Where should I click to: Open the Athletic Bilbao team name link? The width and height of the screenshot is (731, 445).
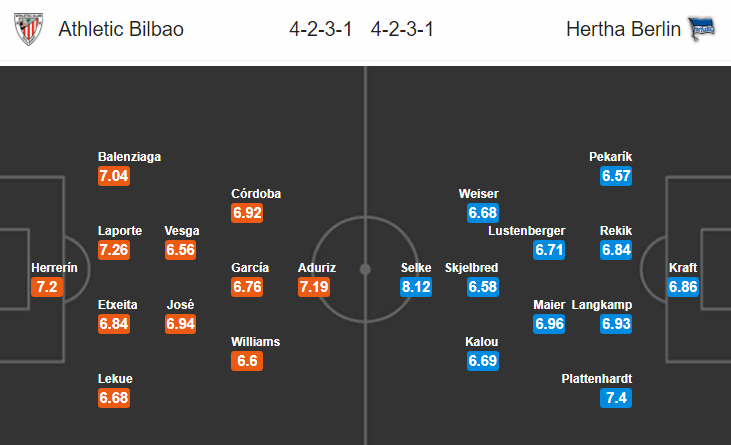[121, 29]
